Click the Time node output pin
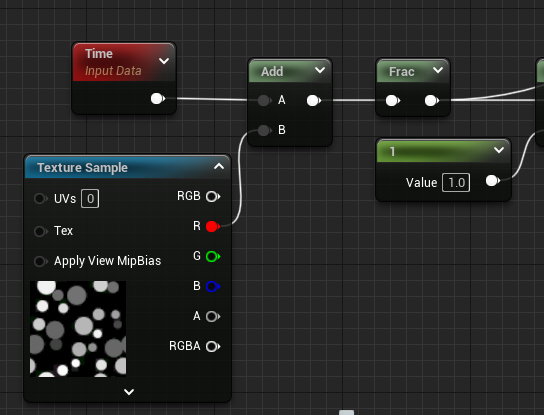 click(158, 99)
